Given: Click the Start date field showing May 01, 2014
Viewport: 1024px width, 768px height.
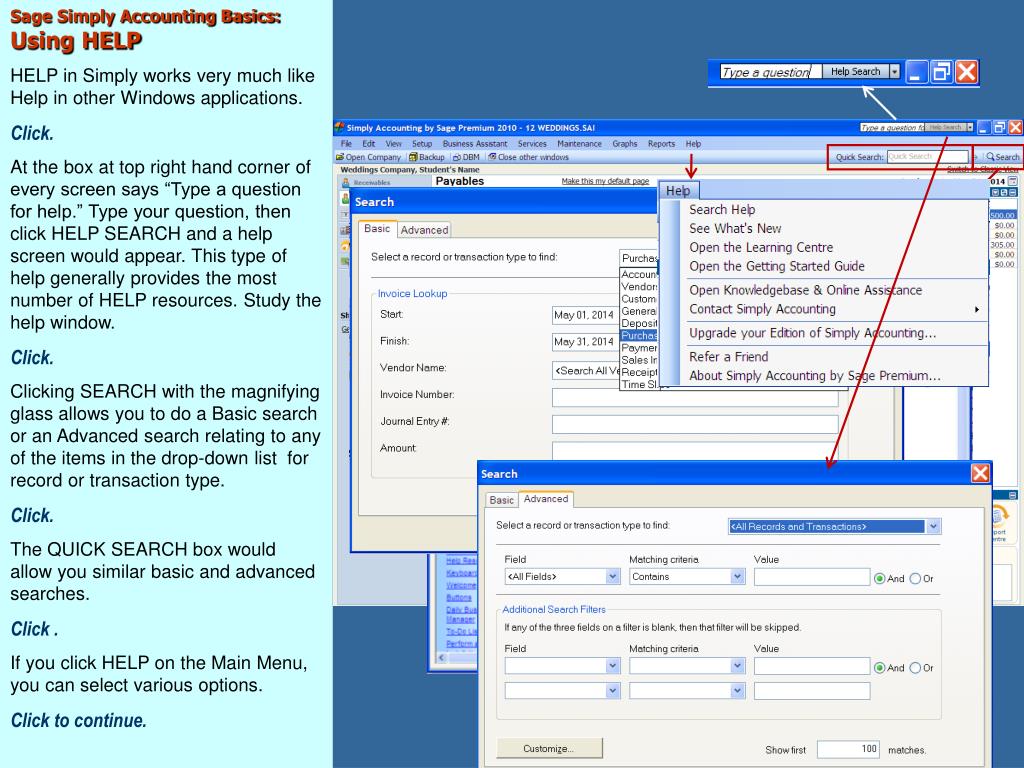Looking at the screenshot, I should click(x=585, y=315).
